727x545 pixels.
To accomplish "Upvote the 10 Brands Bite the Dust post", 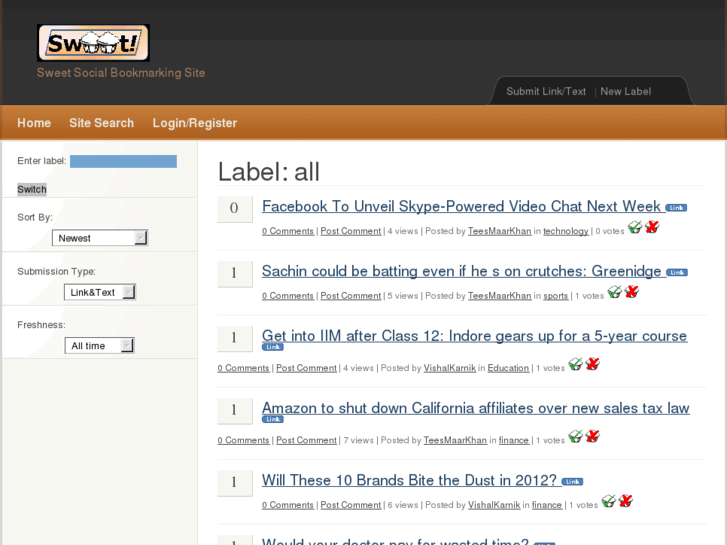I will 609,501.
